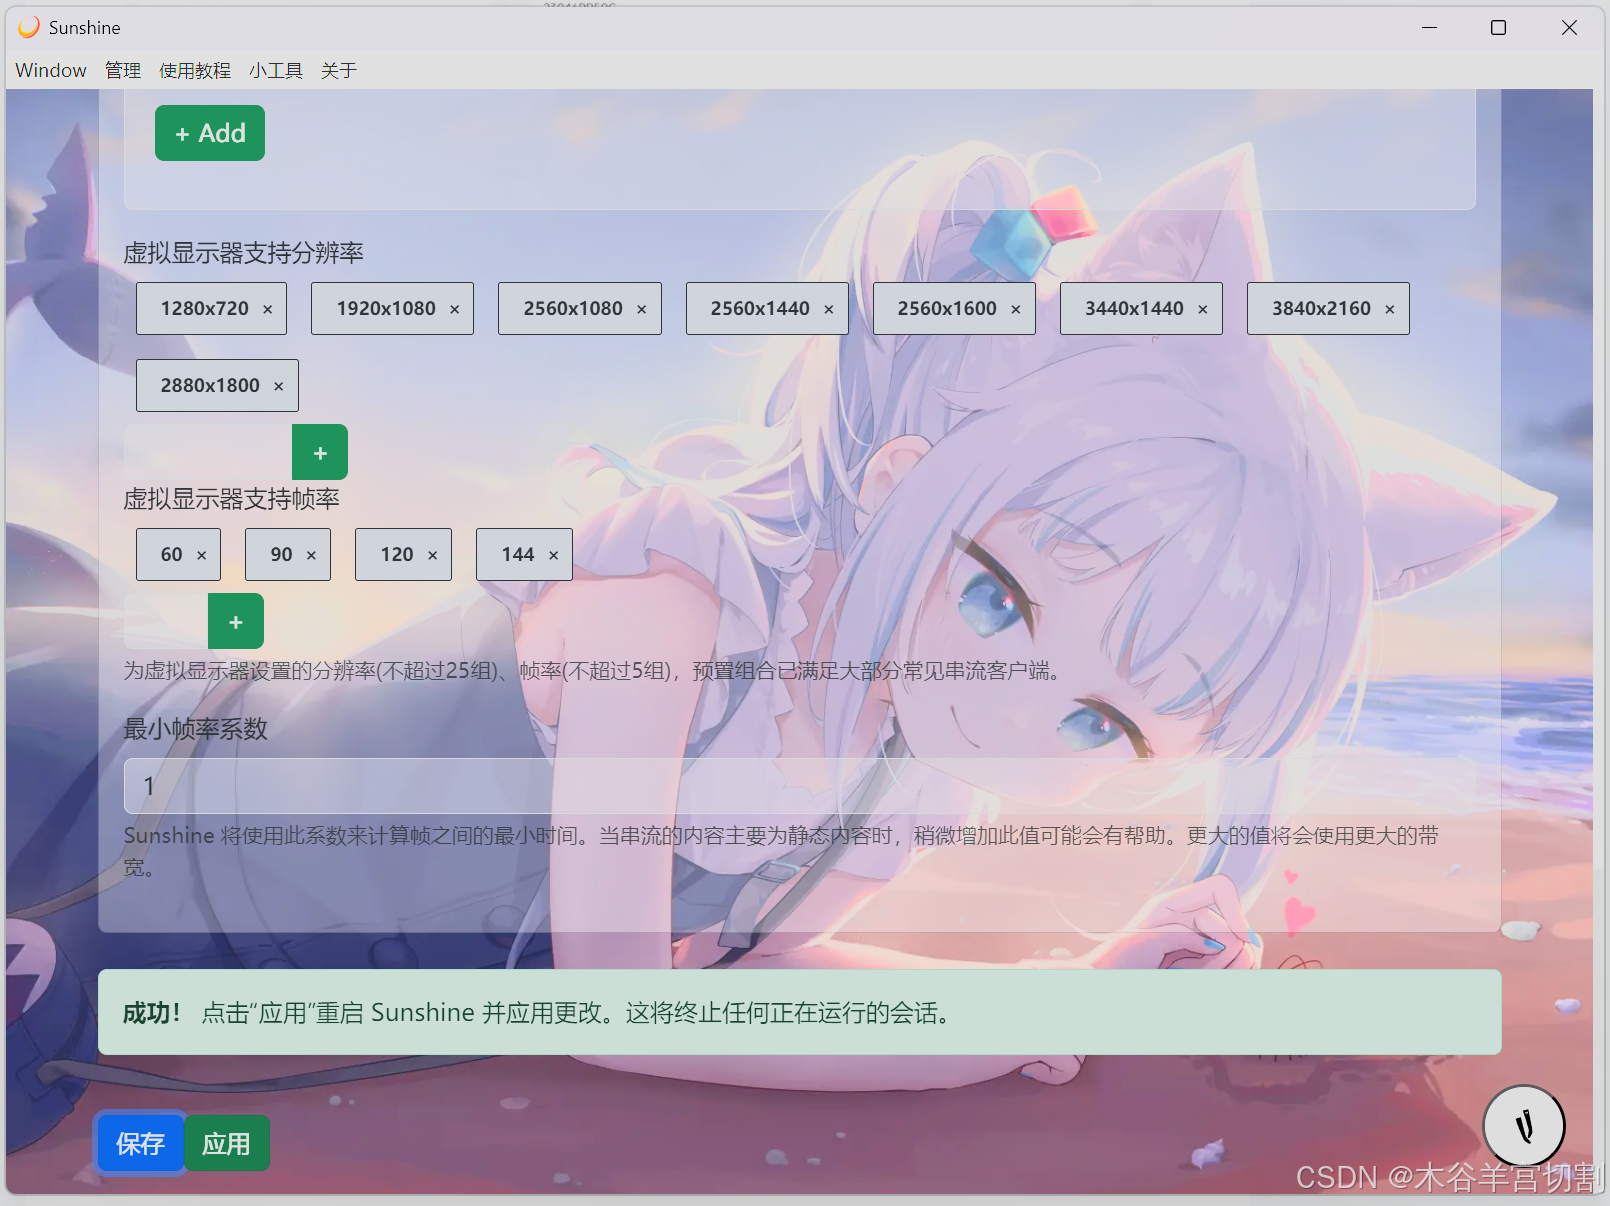
Task: Delete the 90 frame rate tag
Action: click(x=311, y=555)
